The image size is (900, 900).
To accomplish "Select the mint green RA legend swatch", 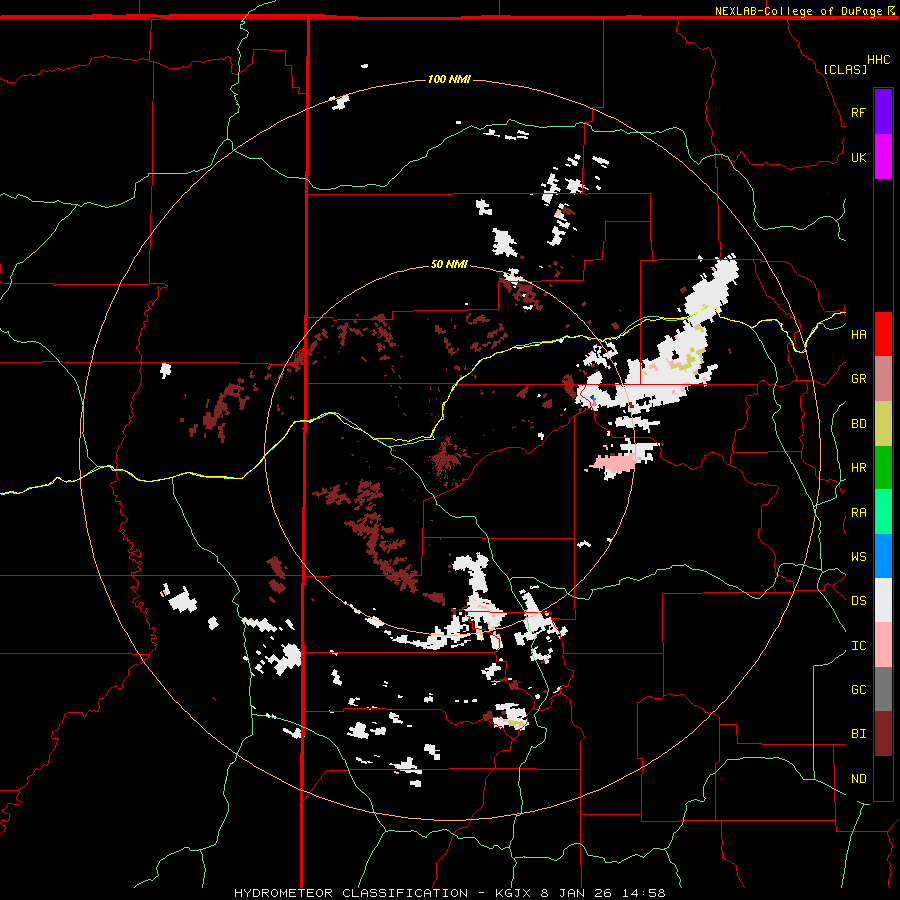I will tap(883, 512).
